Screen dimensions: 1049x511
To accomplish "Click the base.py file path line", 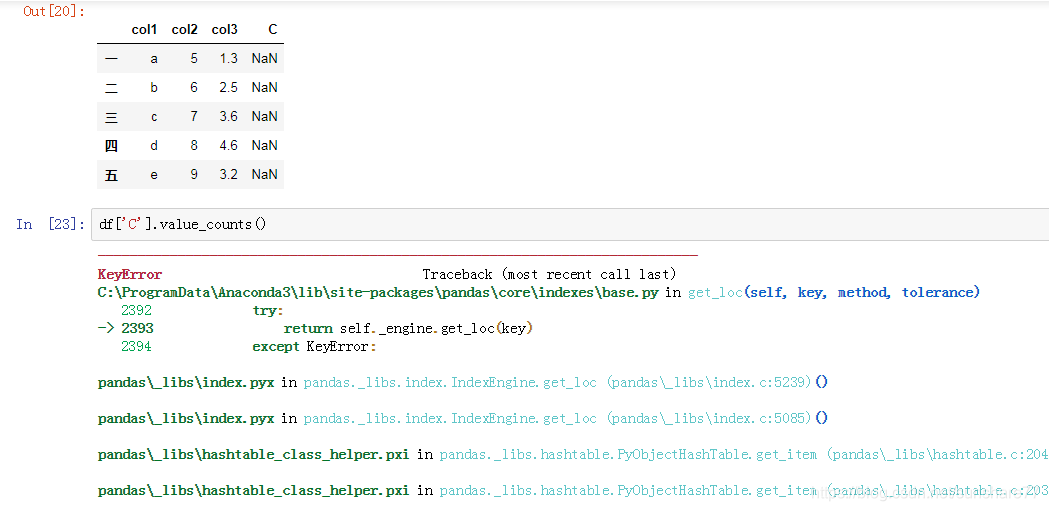I will (x=539, y=292).
